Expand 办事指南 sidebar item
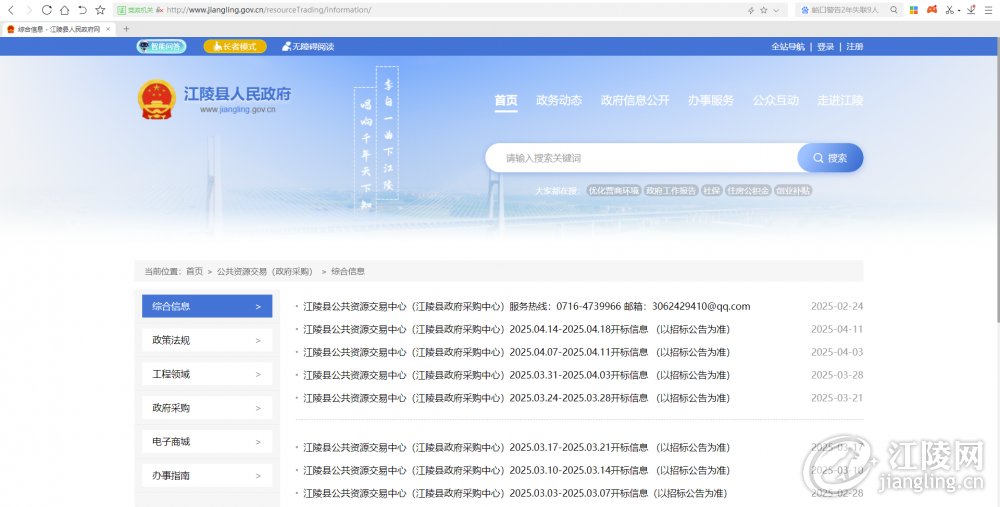This screenshot has height=507, width=1000. (x=207, y=475)
